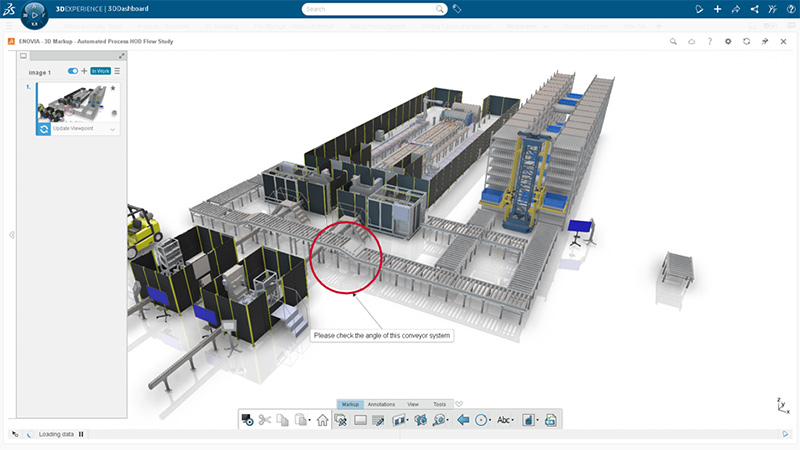
Task: Click the settings gear icon in widget header
Action: pyautogui.click(x=728, y=41)
